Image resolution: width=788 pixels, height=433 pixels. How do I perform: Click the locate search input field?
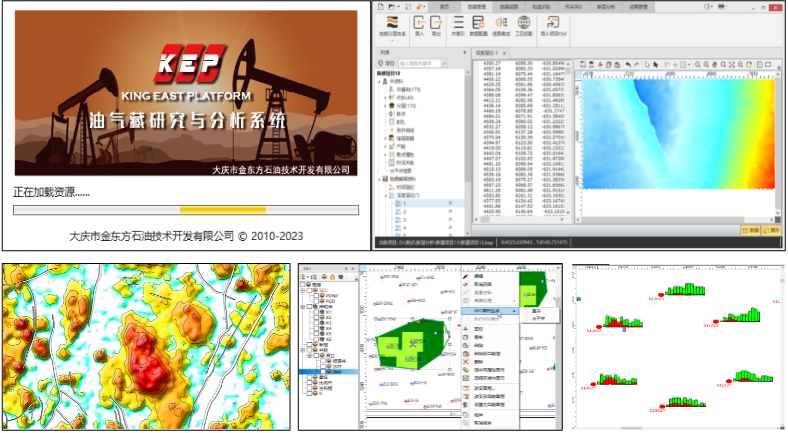(420, 63)
